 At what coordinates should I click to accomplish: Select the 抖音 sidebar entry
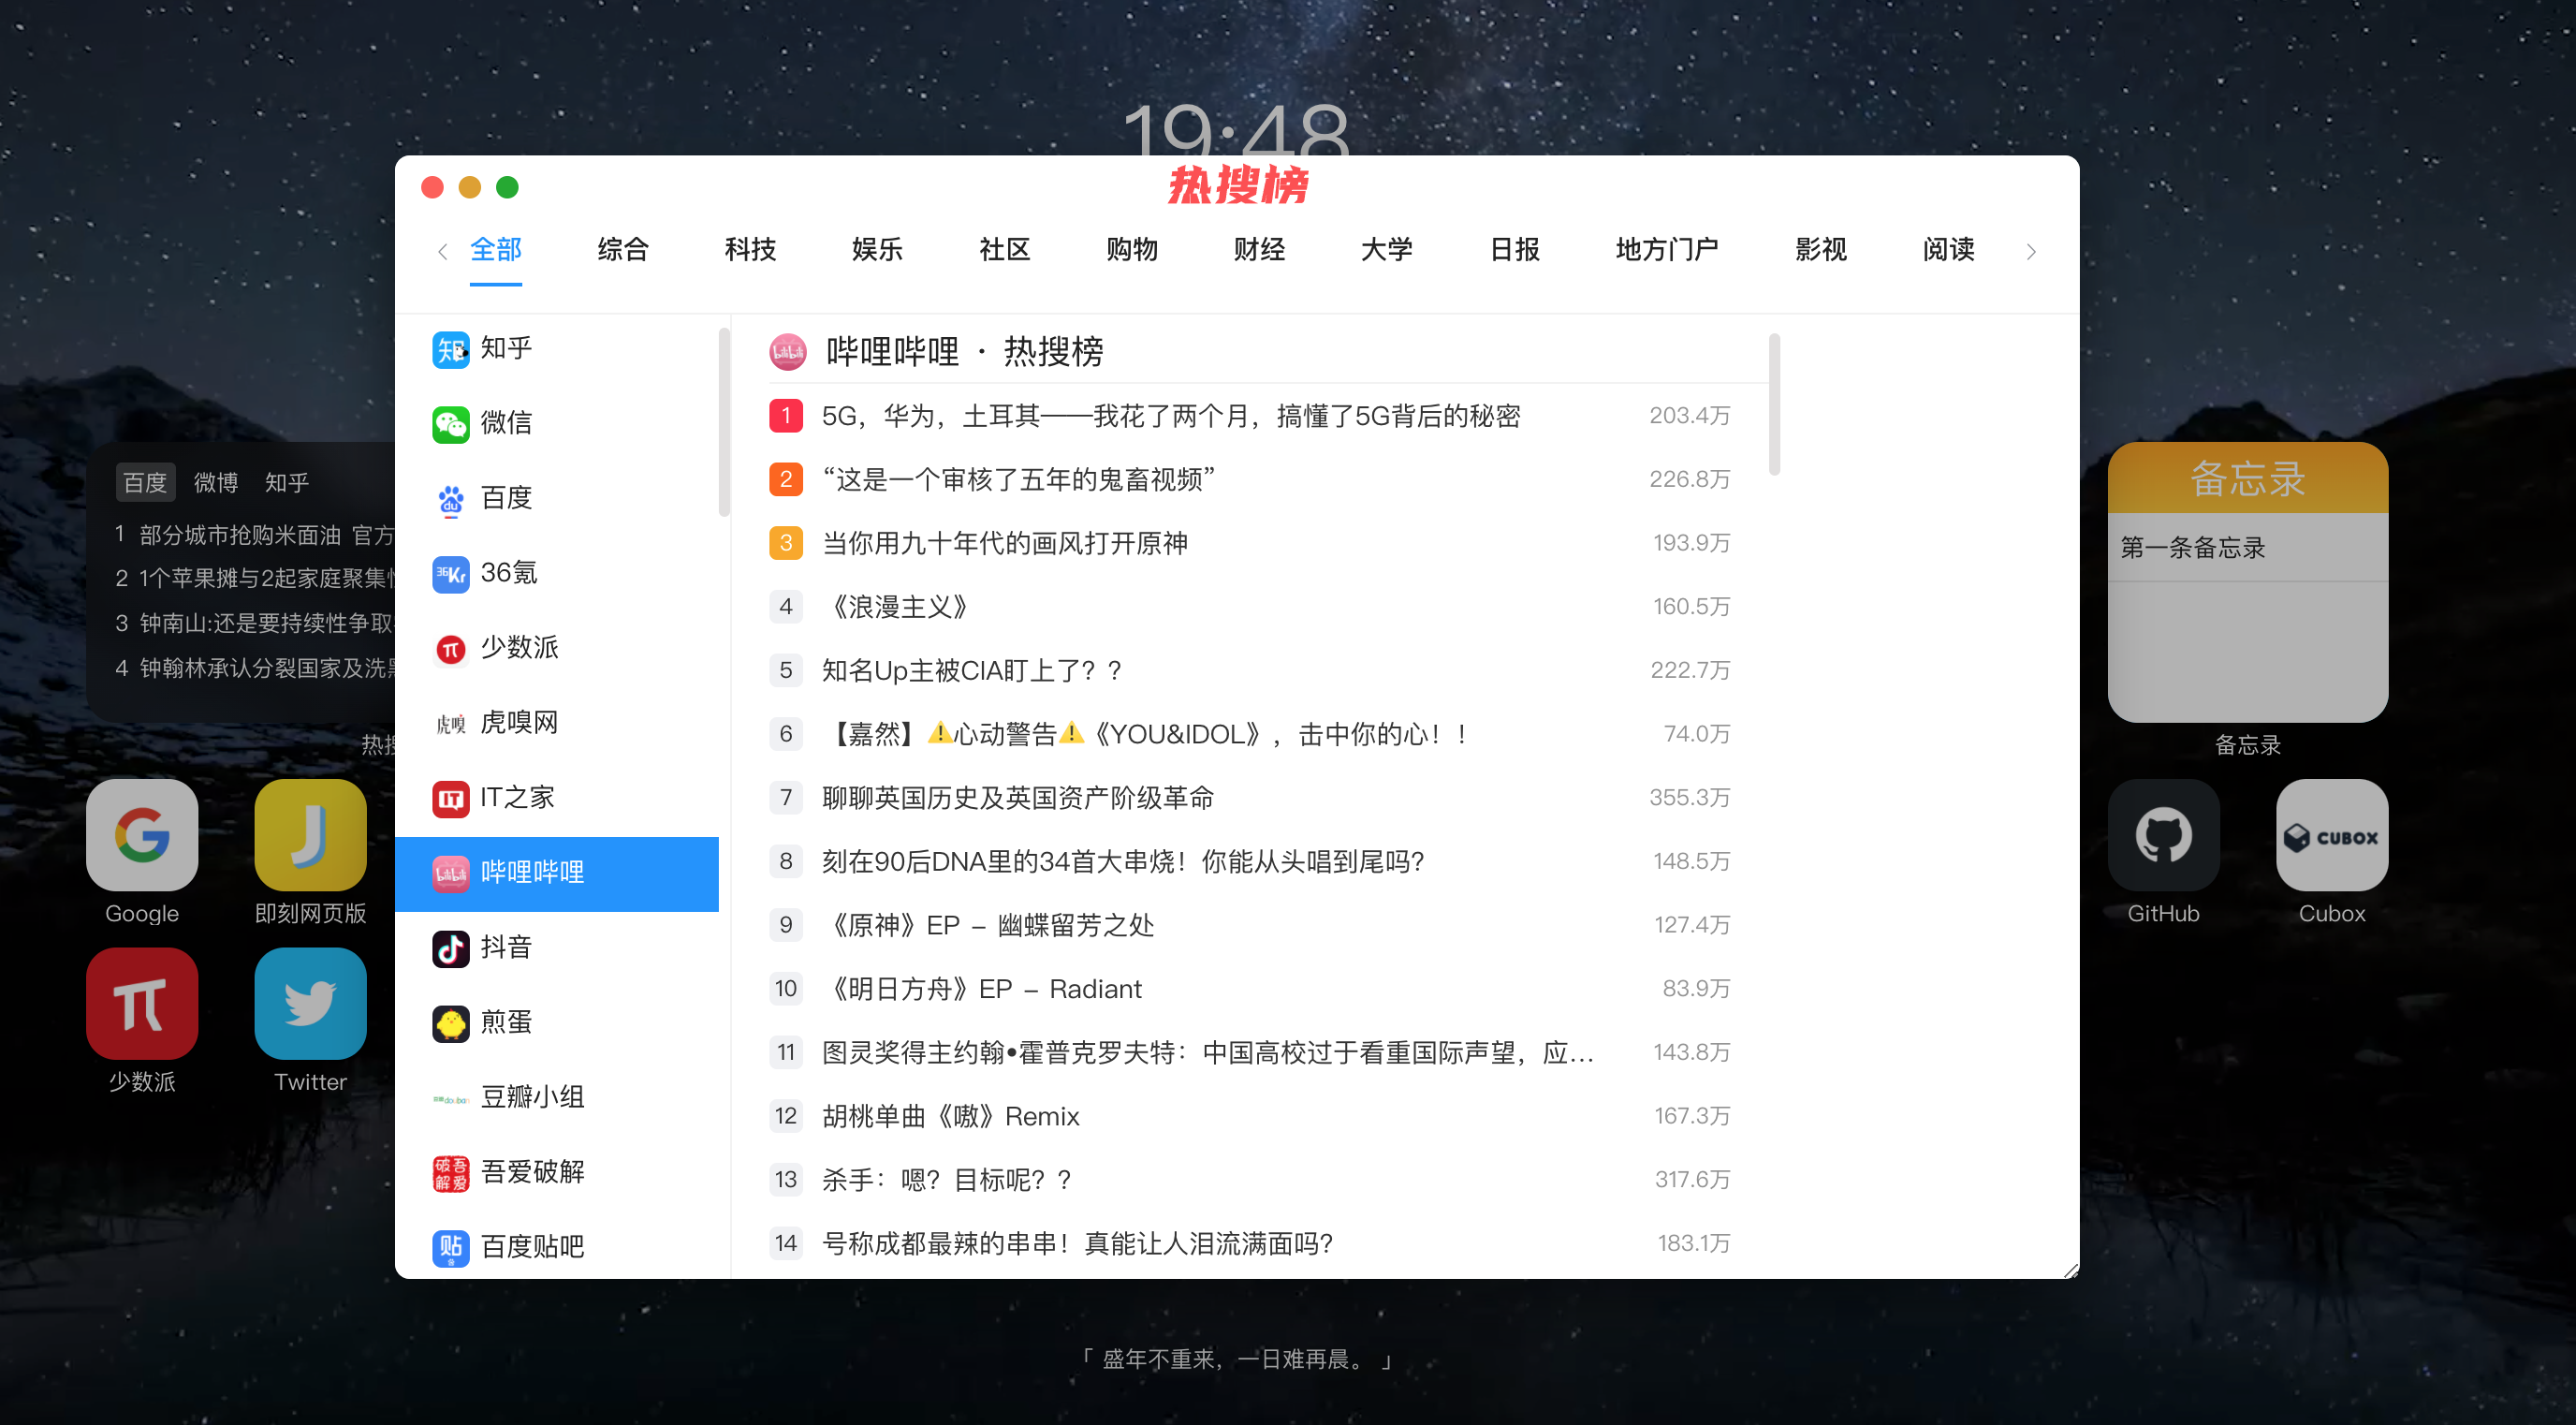(505, 948)
